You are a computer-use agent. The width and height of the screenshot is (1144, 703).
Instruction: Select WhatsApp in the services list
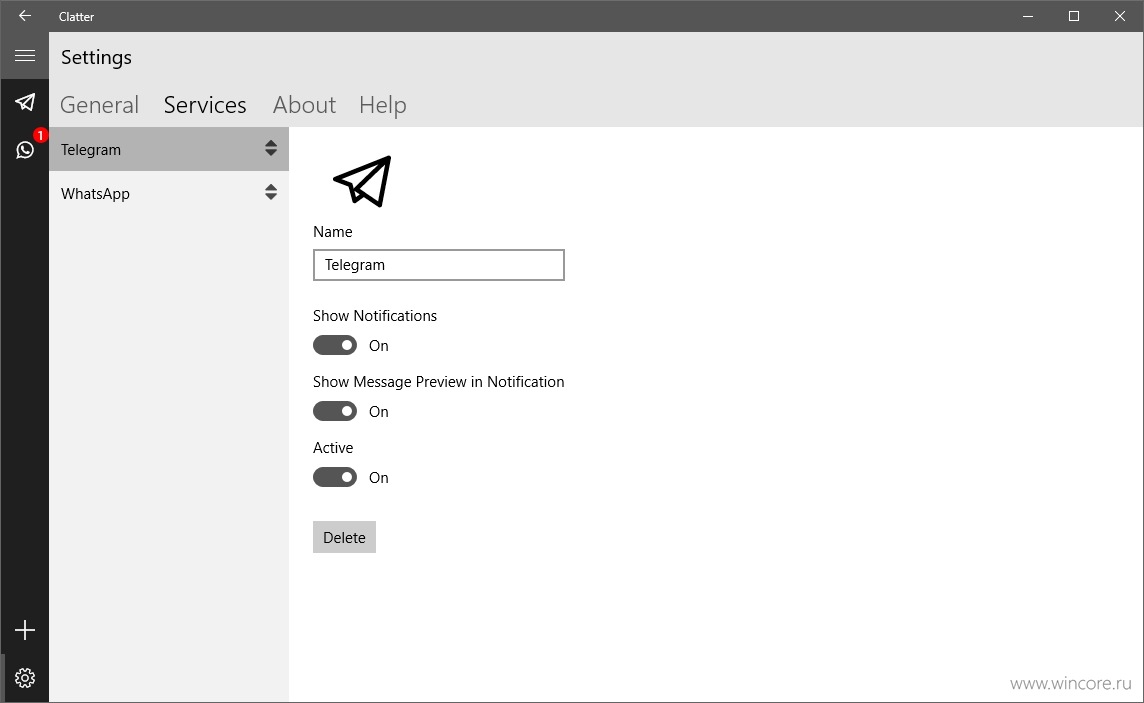coord(169,193)
